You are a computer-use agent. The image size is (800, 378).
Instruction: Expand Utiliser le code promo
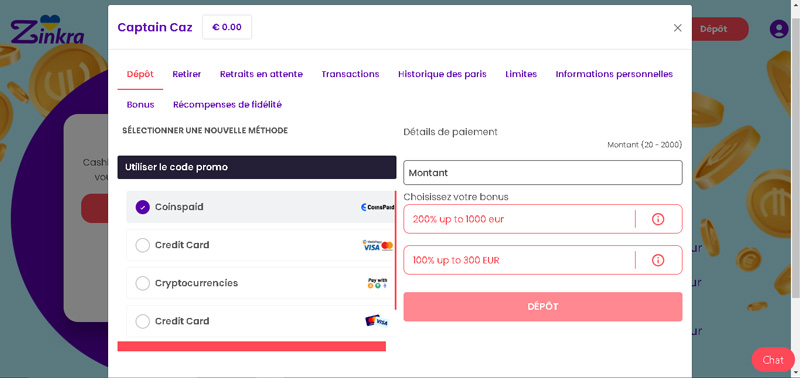click(x=257, y=167)
